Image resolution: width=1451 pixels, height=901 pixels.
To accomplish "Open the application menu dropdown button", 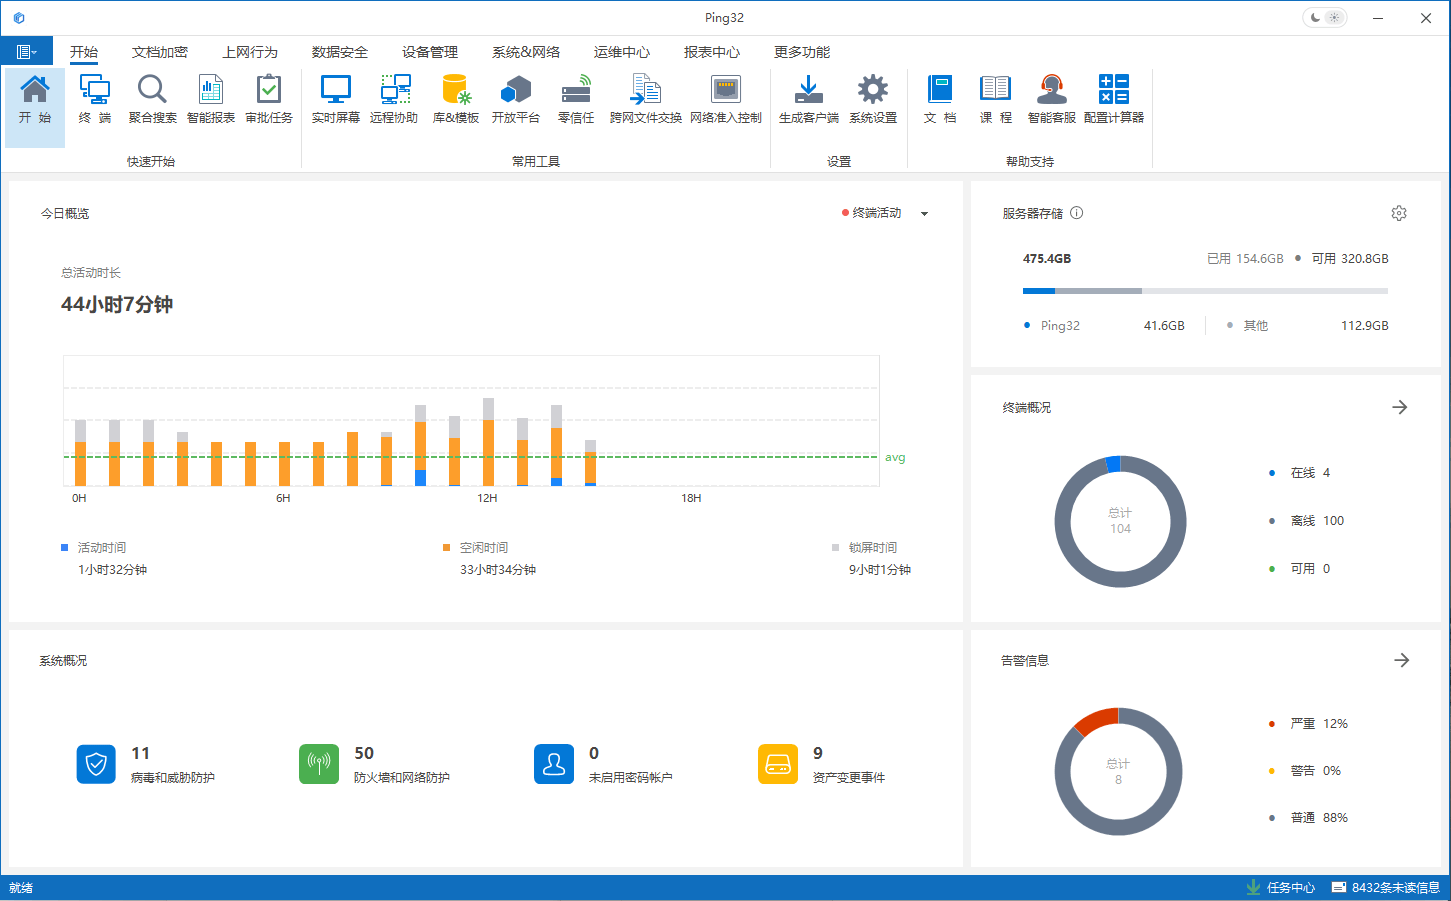I will click(x=27, y=52).
